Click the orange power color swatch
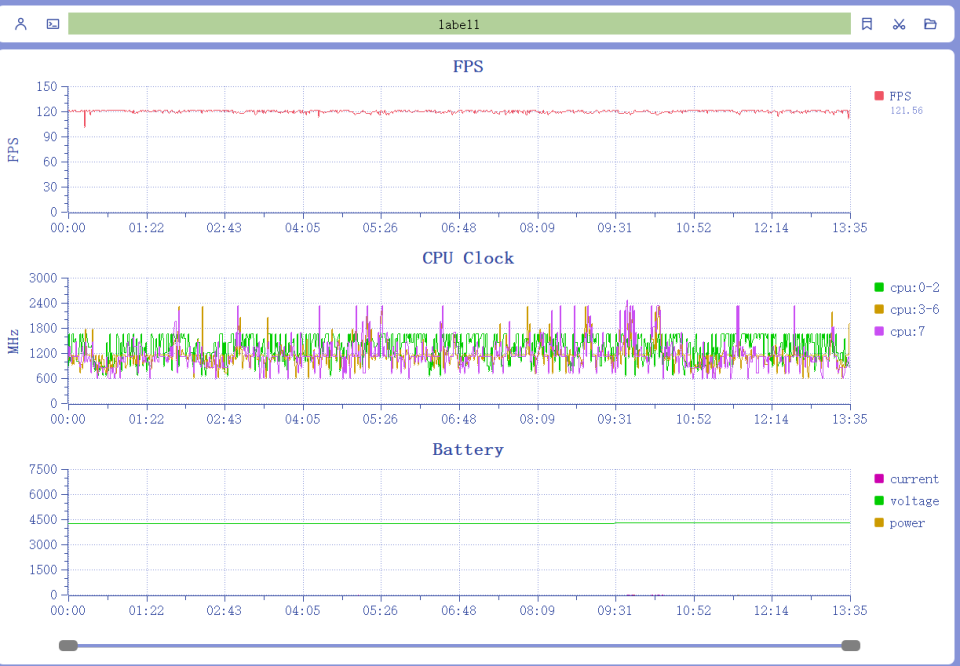 pyautogui.click(x=879, y=523)
